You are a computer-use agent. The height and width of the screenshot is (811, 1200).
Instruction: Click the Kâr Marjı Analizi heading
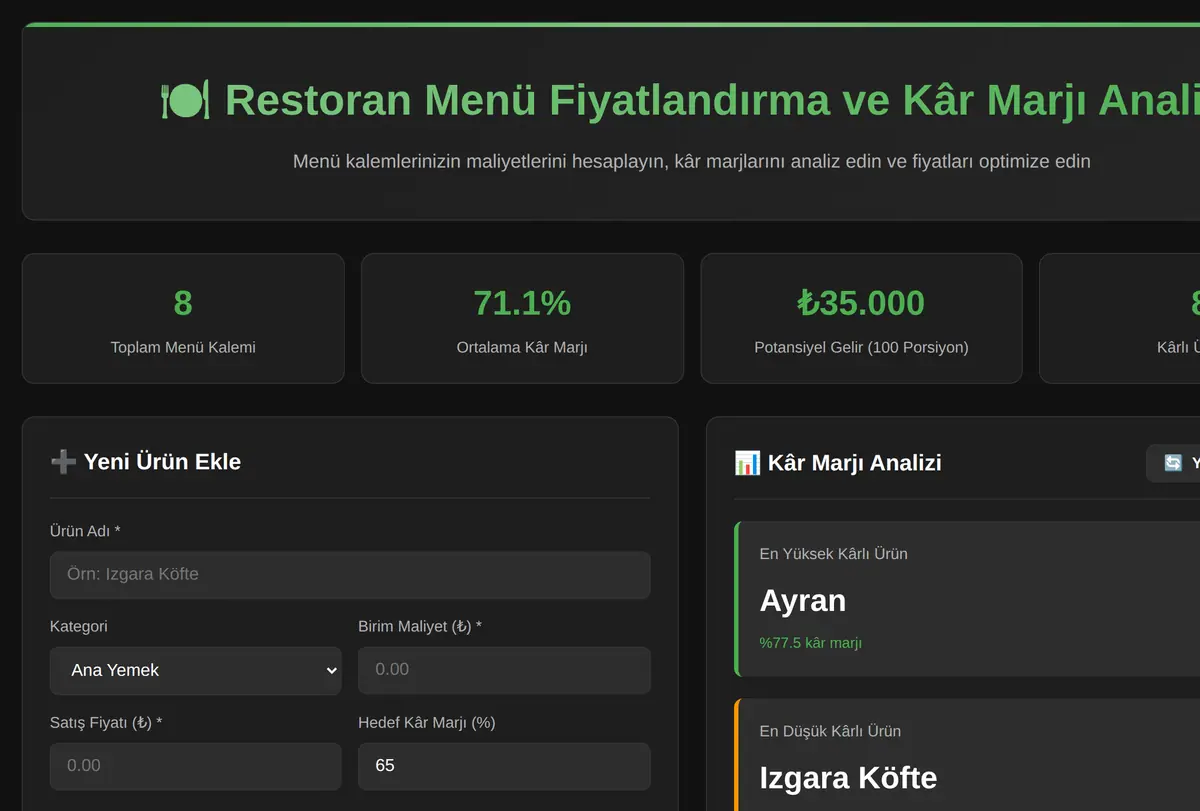855,463
